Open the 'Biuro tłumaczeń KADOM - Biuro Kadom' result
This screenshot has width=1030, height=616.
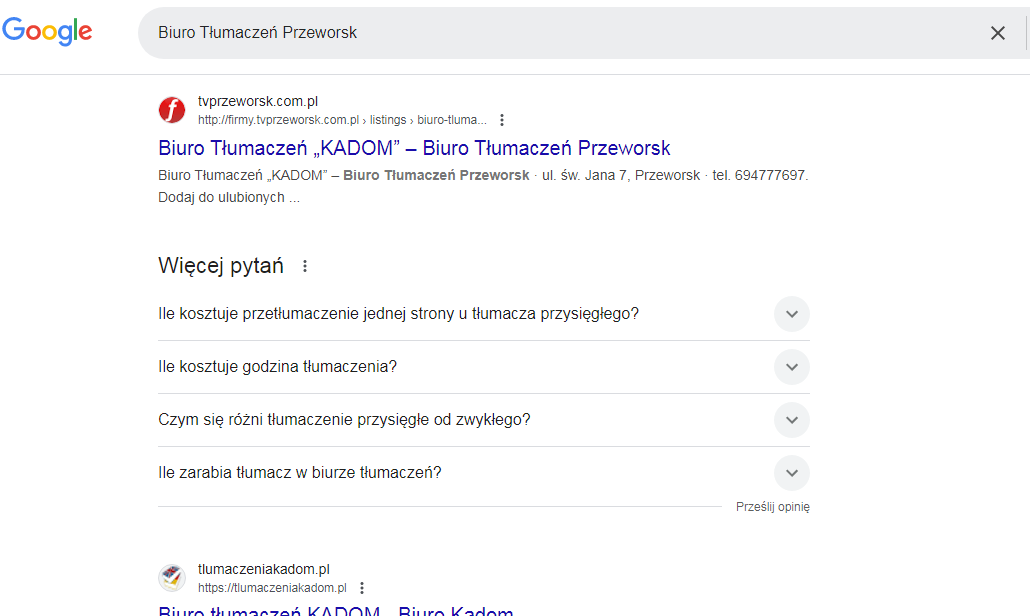(x=336, y=611)
